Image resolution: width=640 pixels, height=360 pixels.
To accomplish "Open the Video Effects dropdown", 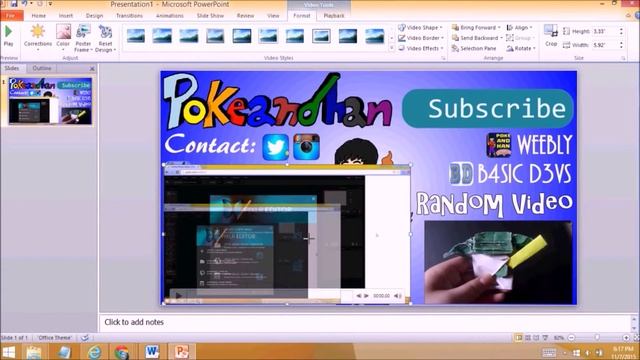I will pyautogui.click(x=421, y=48).
